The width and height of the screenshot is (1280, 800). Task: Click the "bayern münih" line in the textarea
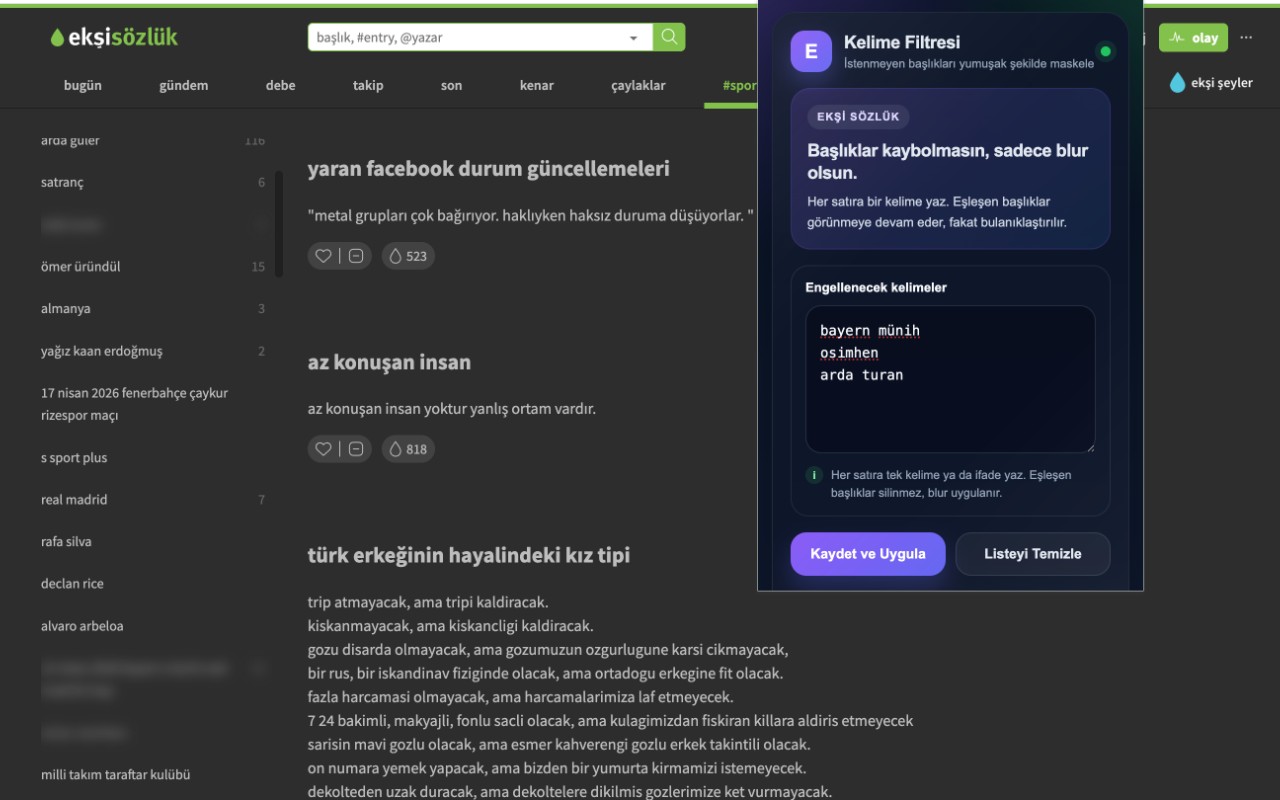(x=870, y=331)
